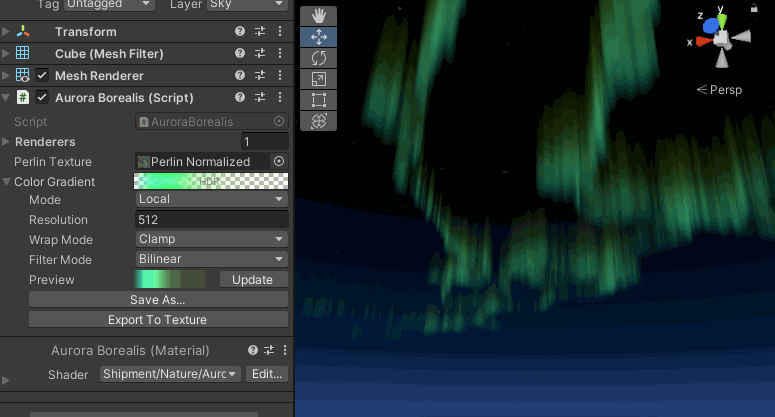775x417 pixels.
Task: Expand the Aurora Borealis material foldout
Action: pyautogui.click(x=6, y=380)
